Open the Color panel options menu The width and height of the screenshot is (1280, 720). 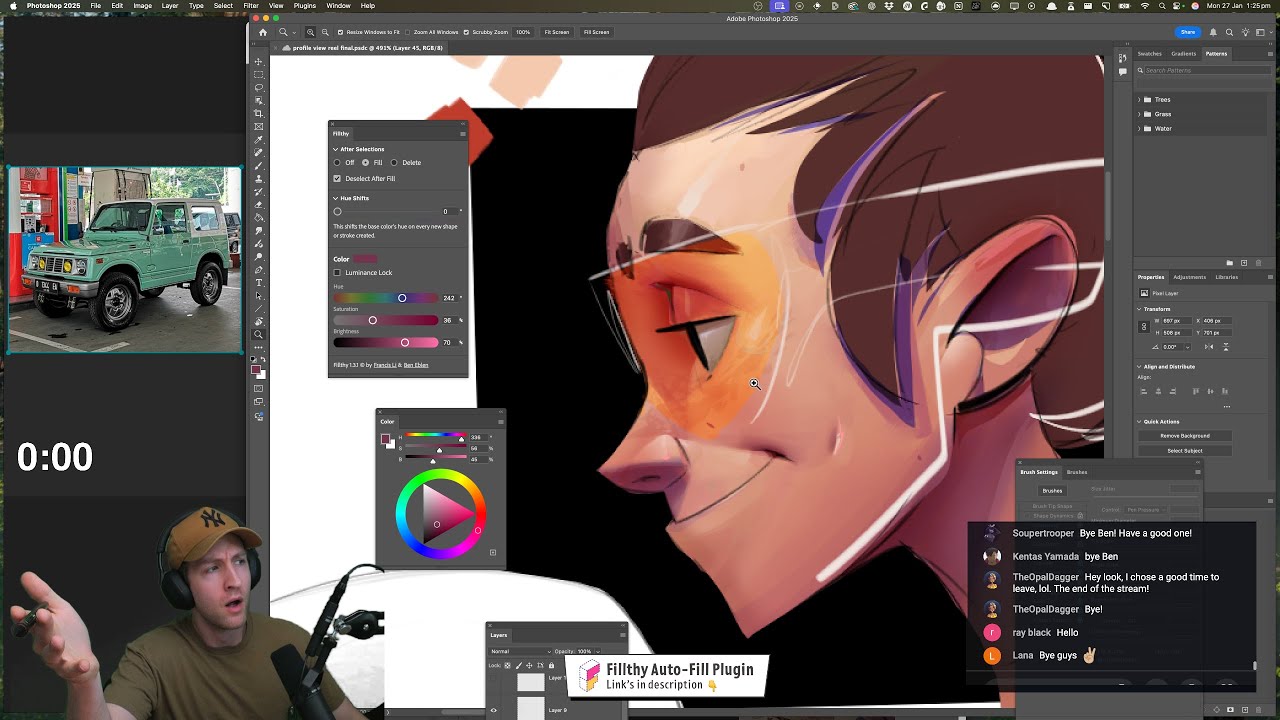(500, 421)
